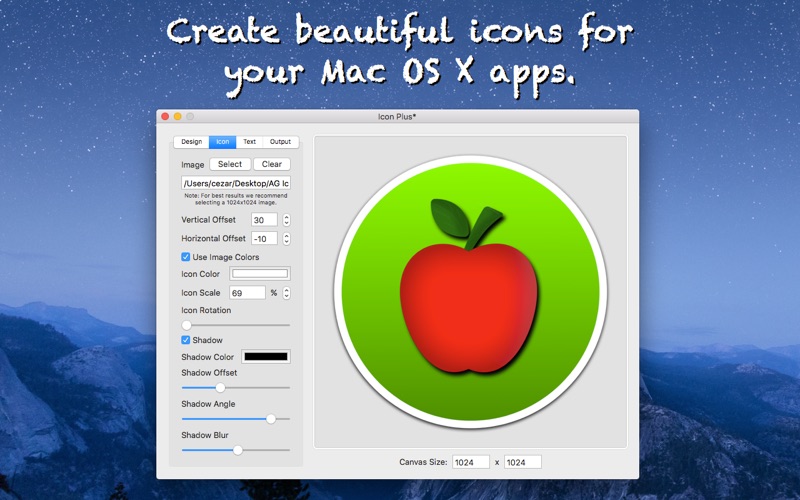Click the image file path field
The image size is (800, 500).
(x=236, y=183)
